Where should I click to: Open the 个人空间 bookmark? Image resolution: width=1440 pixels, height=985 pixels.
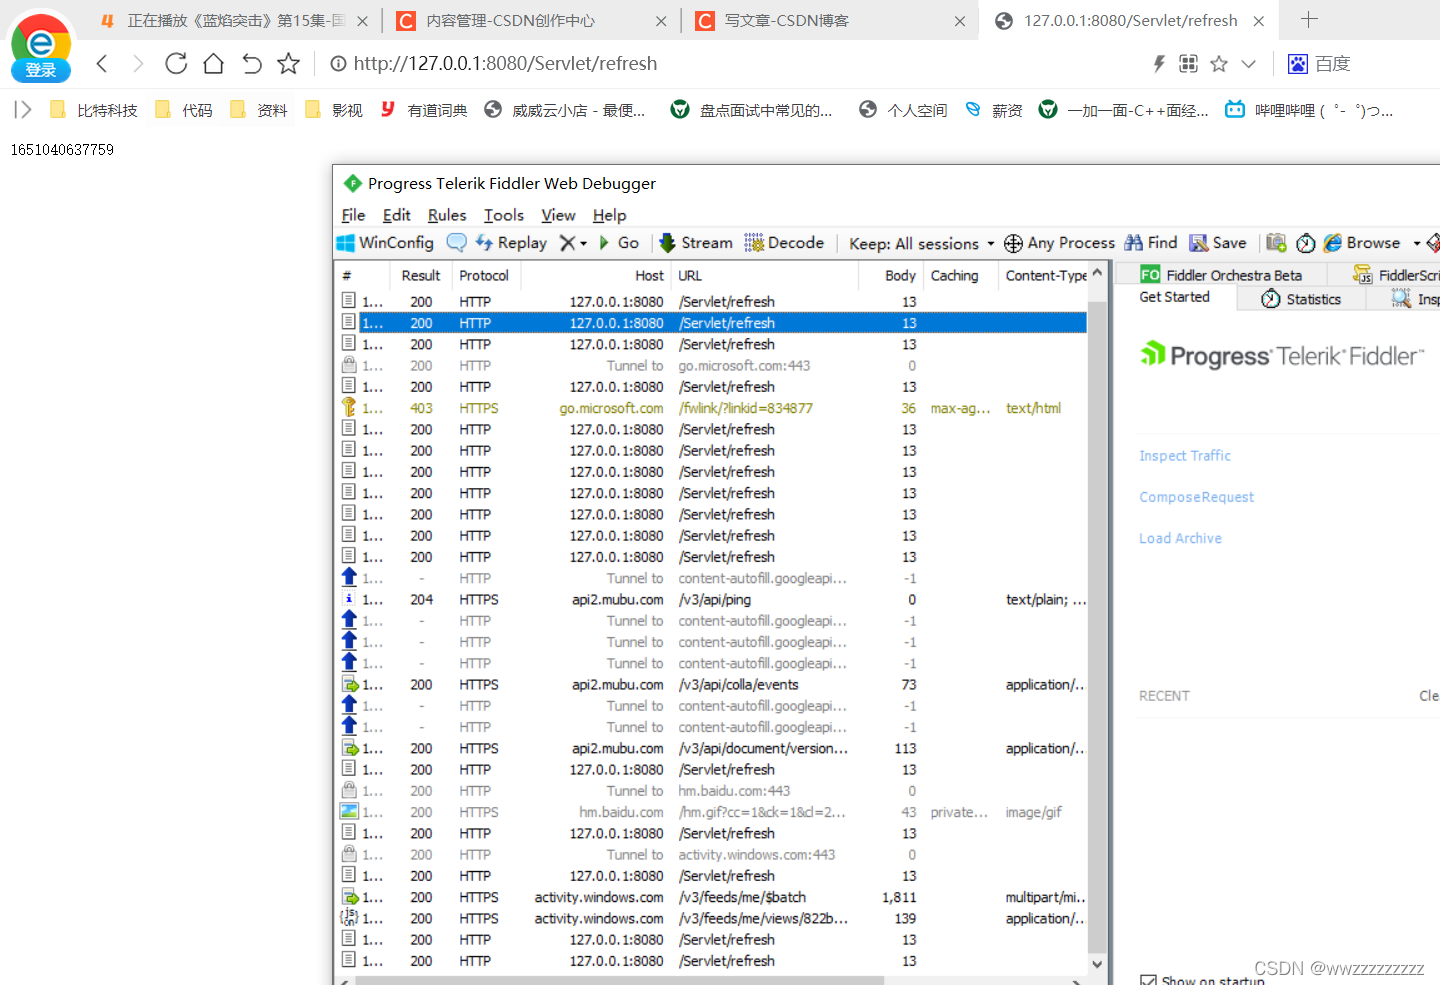coord(903,110)
